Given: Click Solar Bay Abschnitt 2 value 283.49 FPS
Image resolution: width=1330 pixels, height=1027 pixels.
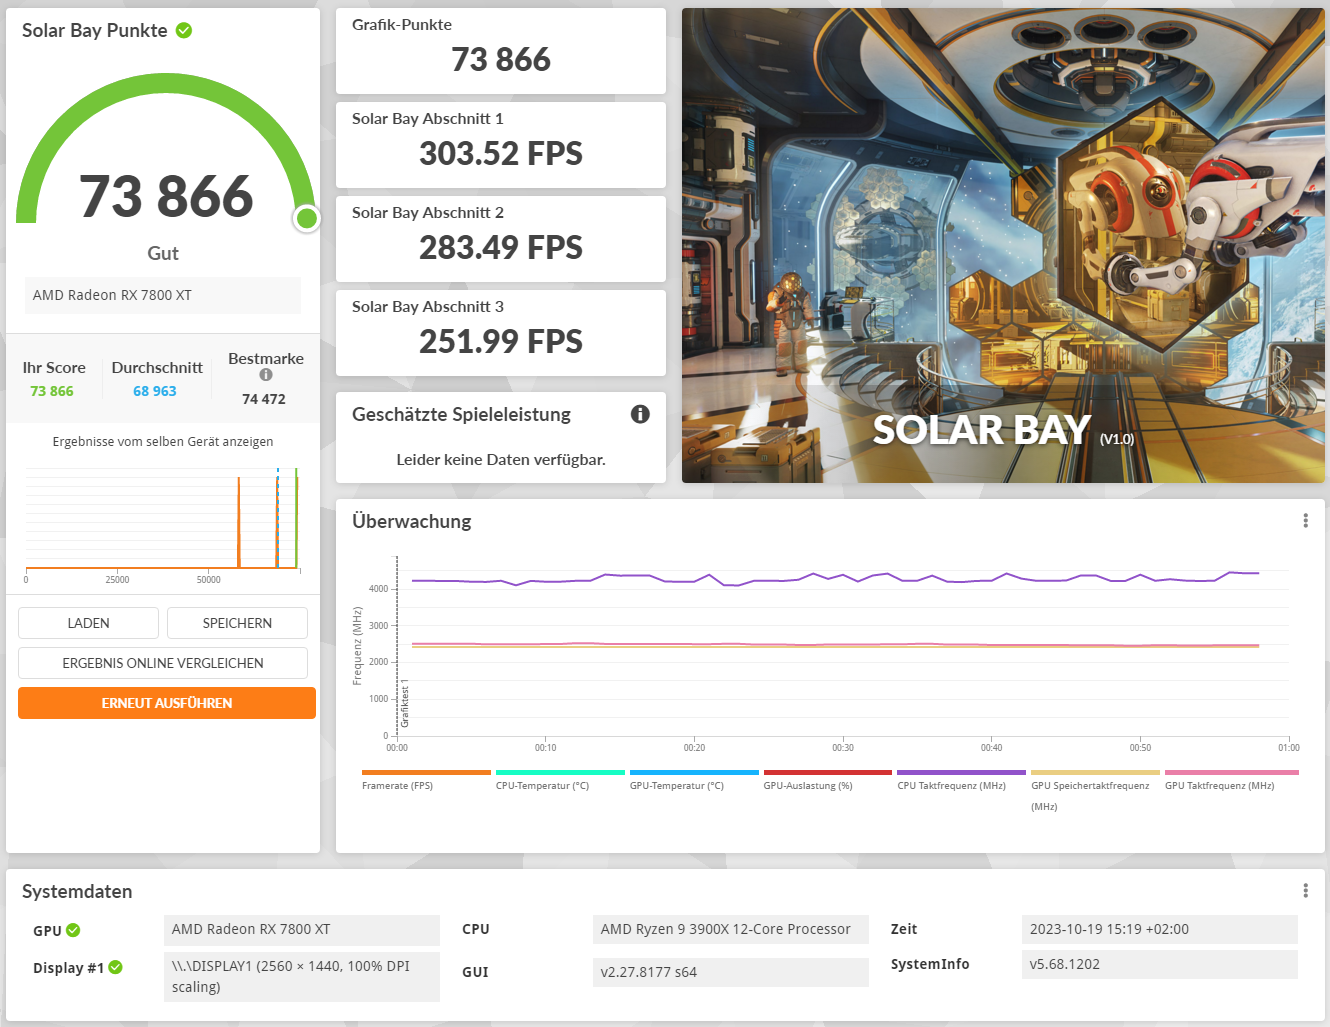Looking at the screenshot, I should click(501, 247).
